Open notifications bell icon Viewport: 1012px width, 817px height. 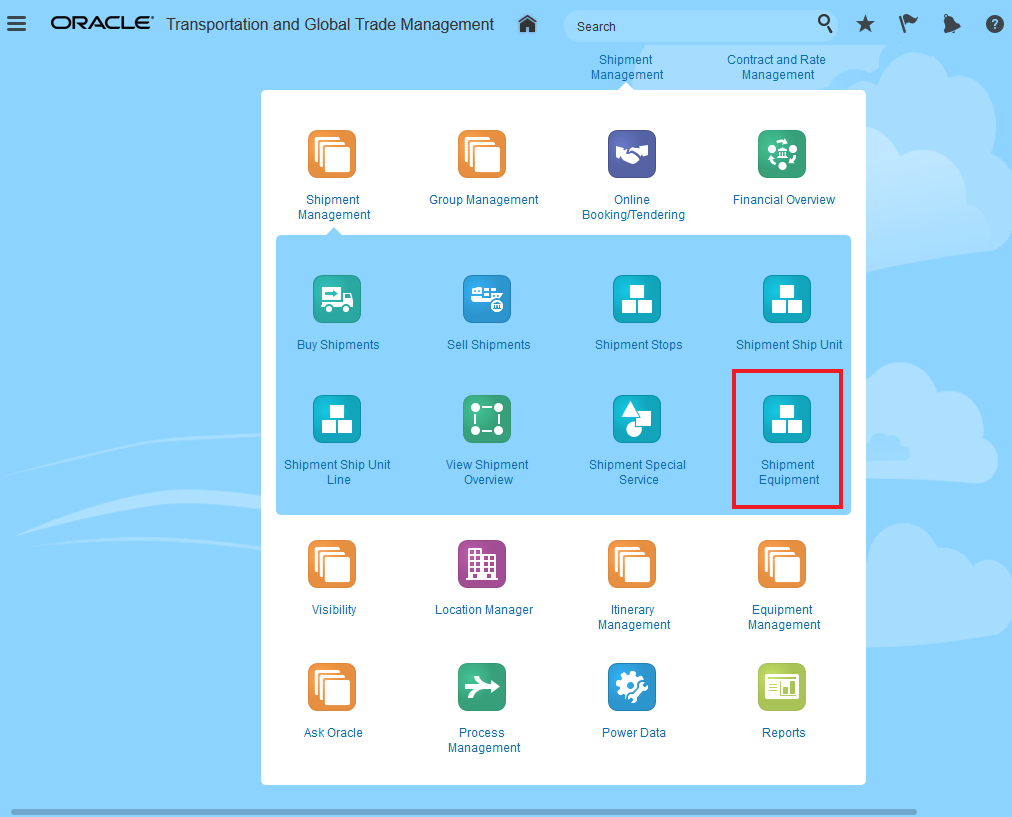(951, 25)
